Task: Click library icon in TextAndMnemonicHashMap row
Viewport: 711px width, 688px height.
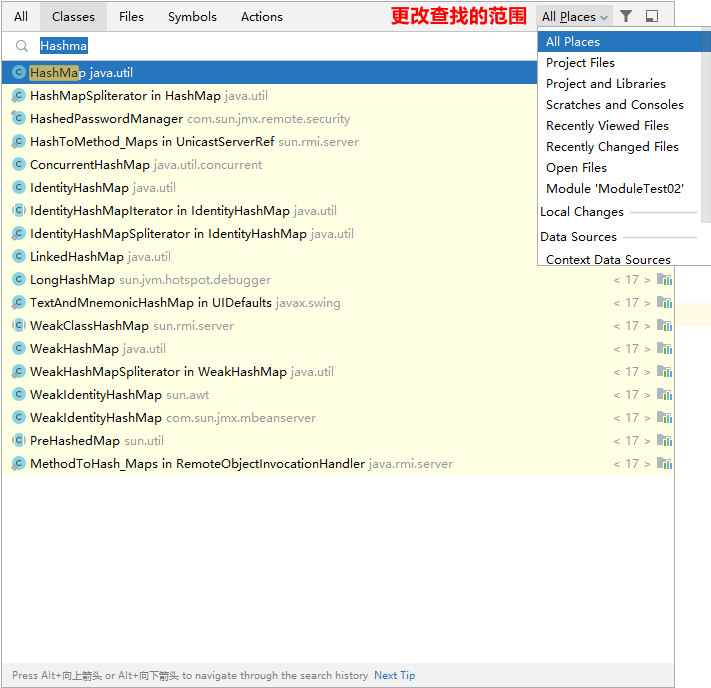Action: [x=664, y=303]
